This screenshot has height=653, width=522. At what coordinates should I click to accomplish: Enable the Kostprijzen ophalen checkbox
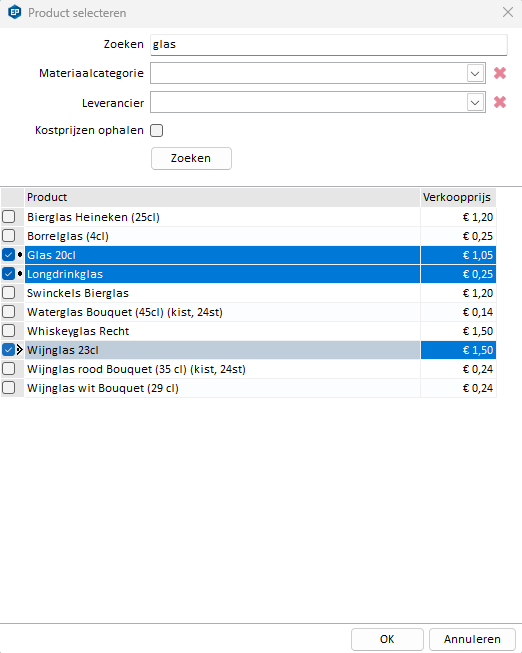[157, 130]
